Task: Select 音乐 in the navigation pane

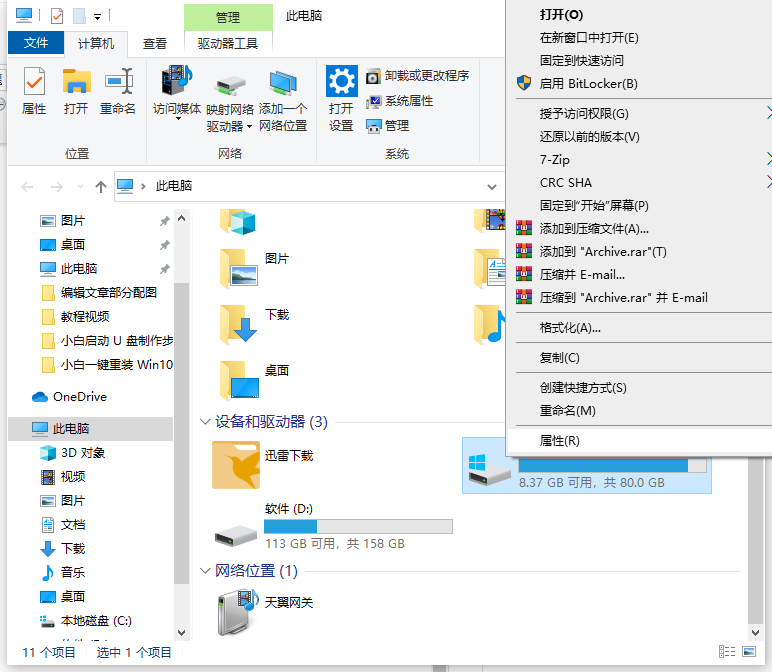Action: coord(91,573)
